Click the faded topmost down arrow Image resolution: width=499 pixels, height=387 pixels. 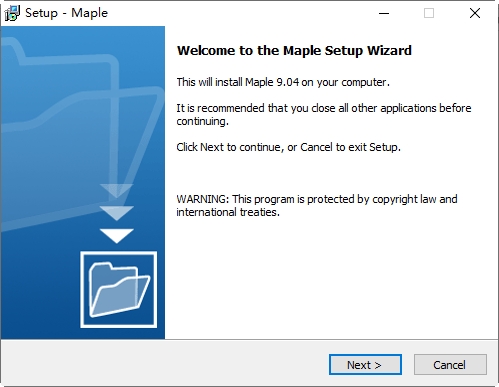(117, 191)
